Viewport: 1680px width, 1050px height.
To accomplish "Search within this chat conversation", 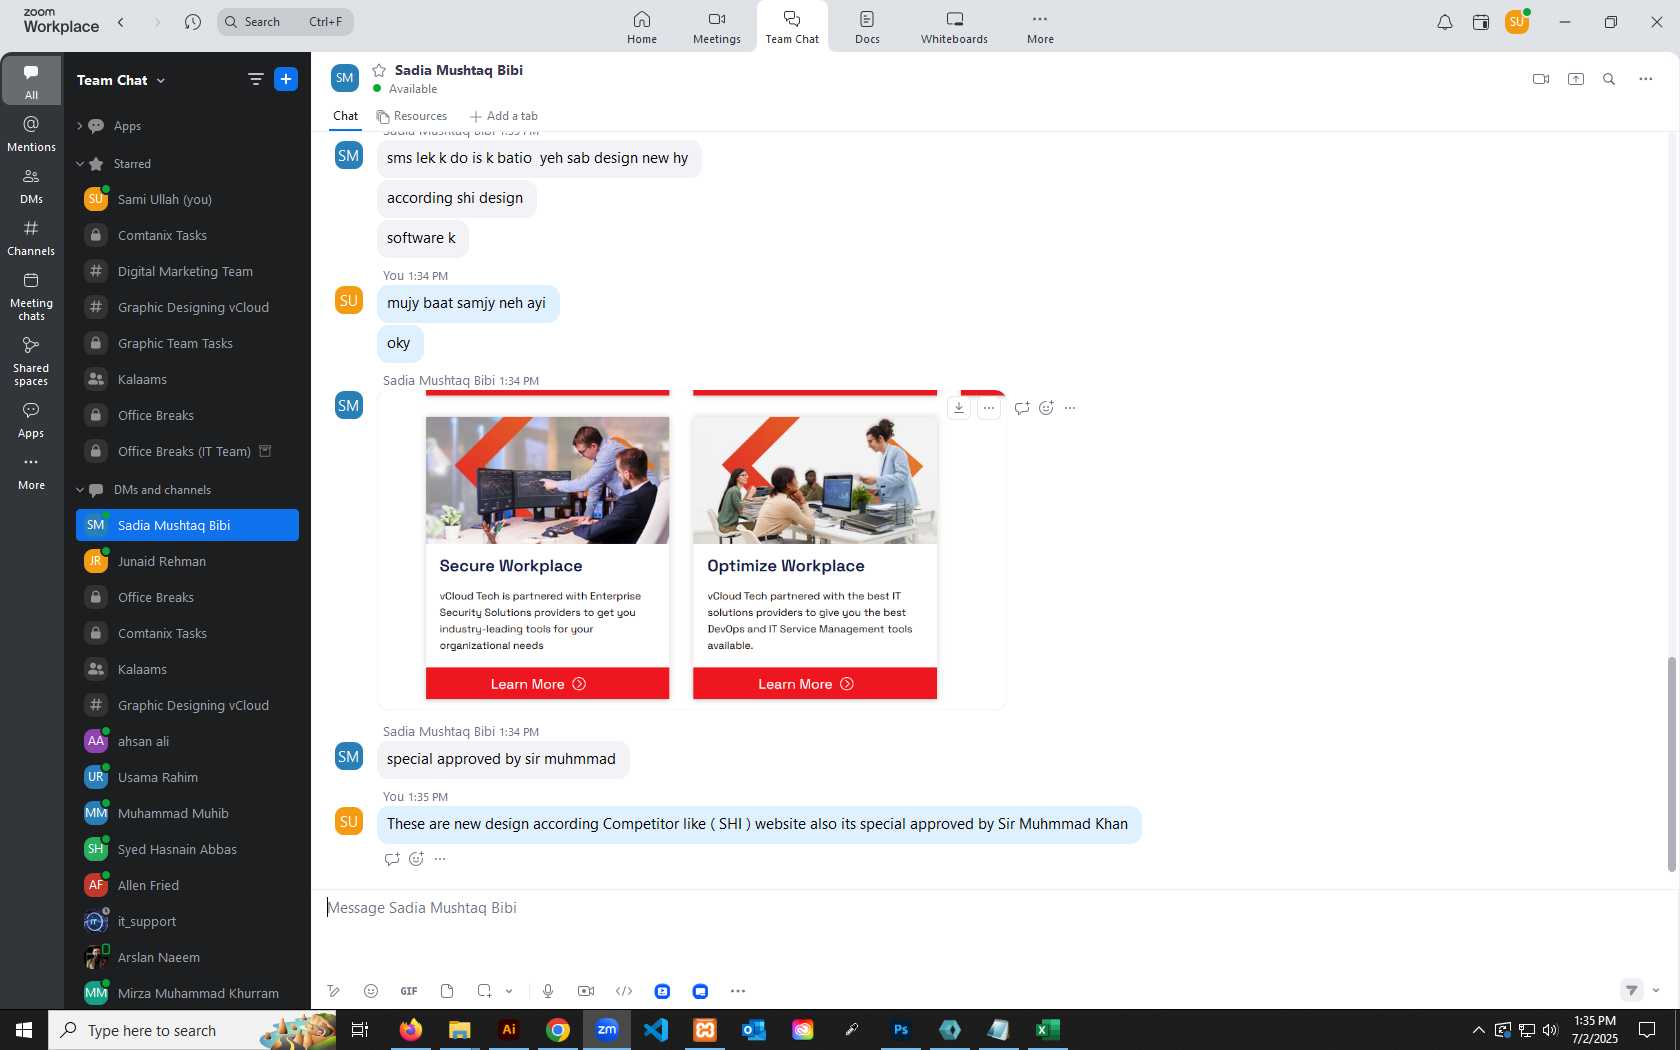I will [x=1609, y=79].
